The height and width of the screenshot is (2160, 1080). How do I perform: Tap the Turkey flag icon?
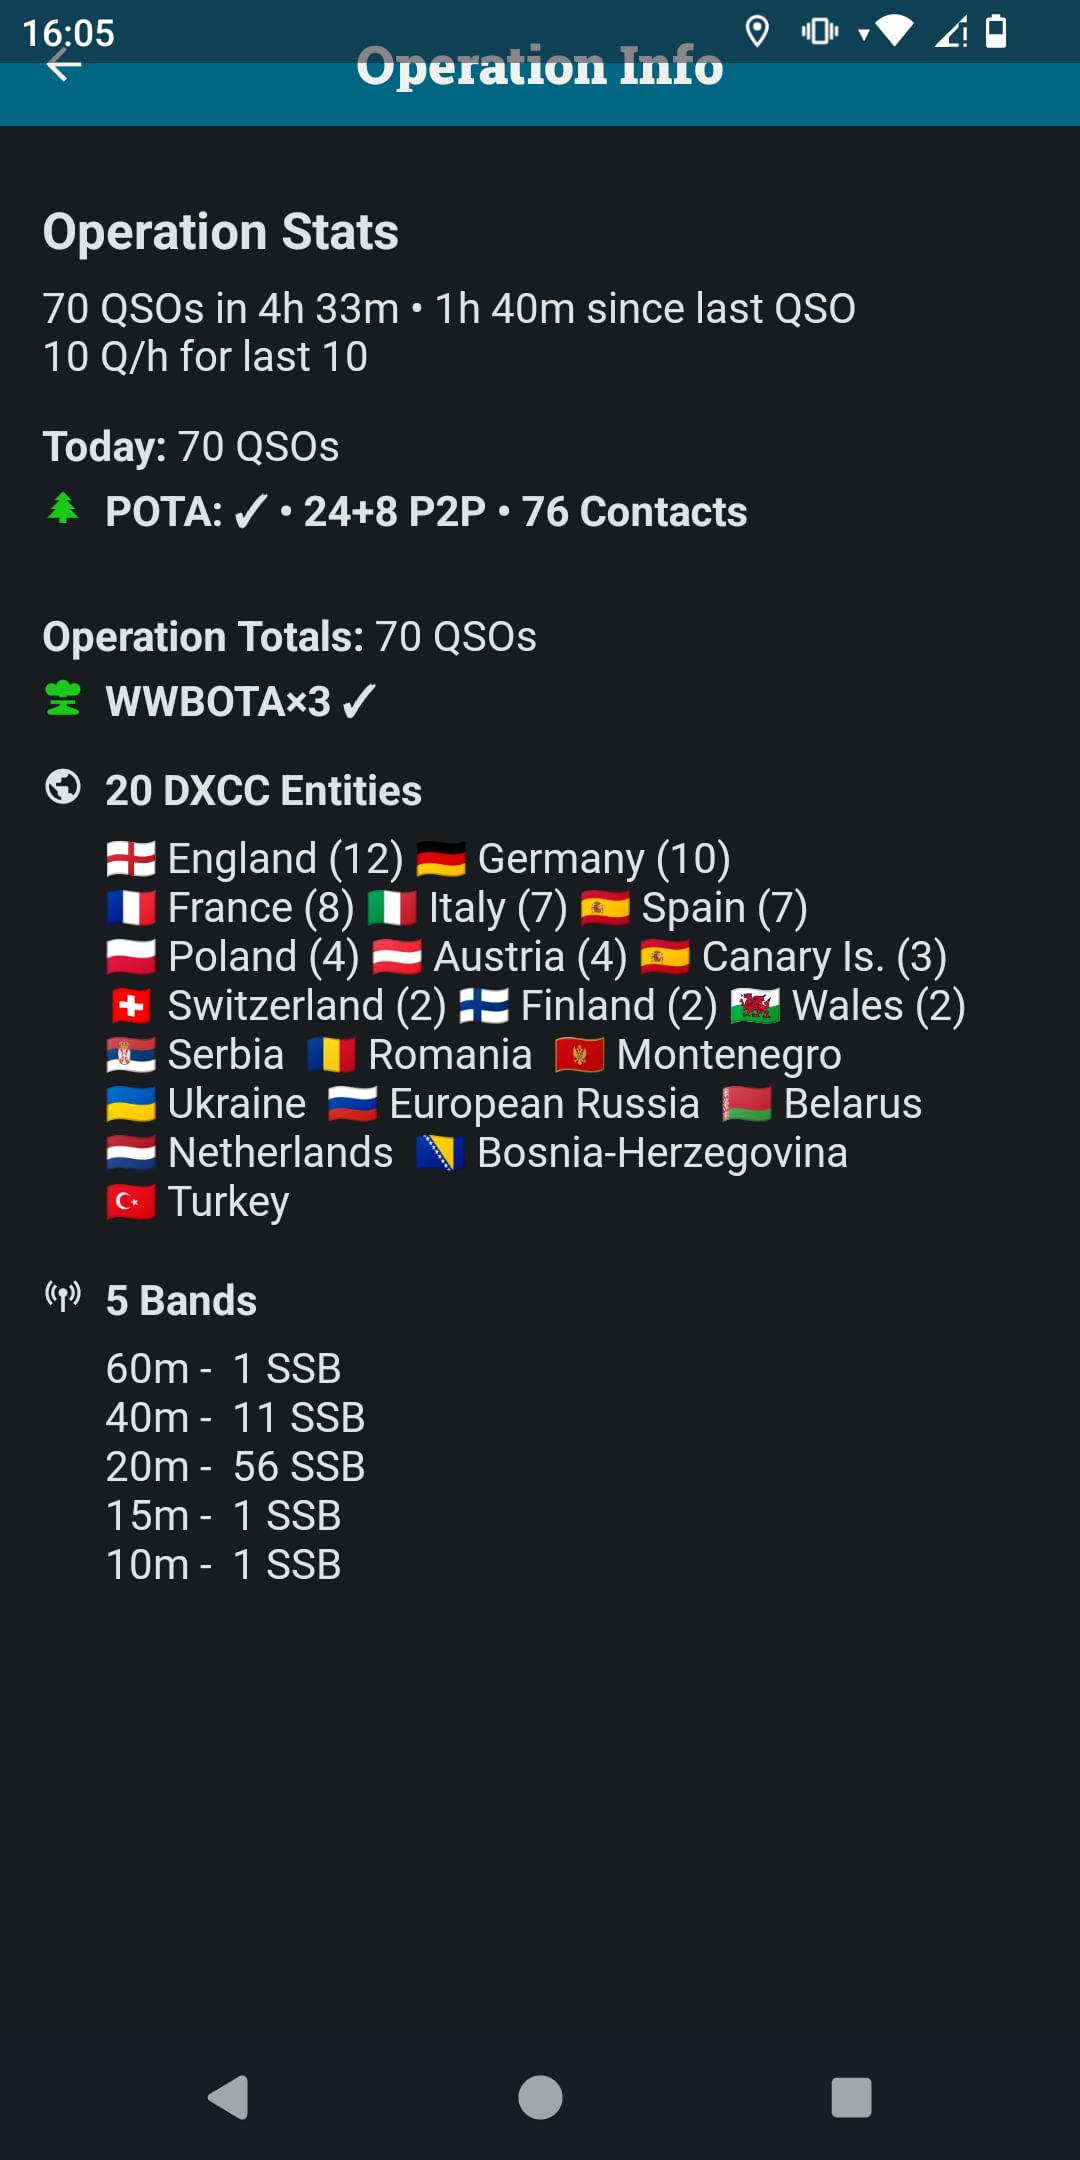click(x=131, y=1202)
